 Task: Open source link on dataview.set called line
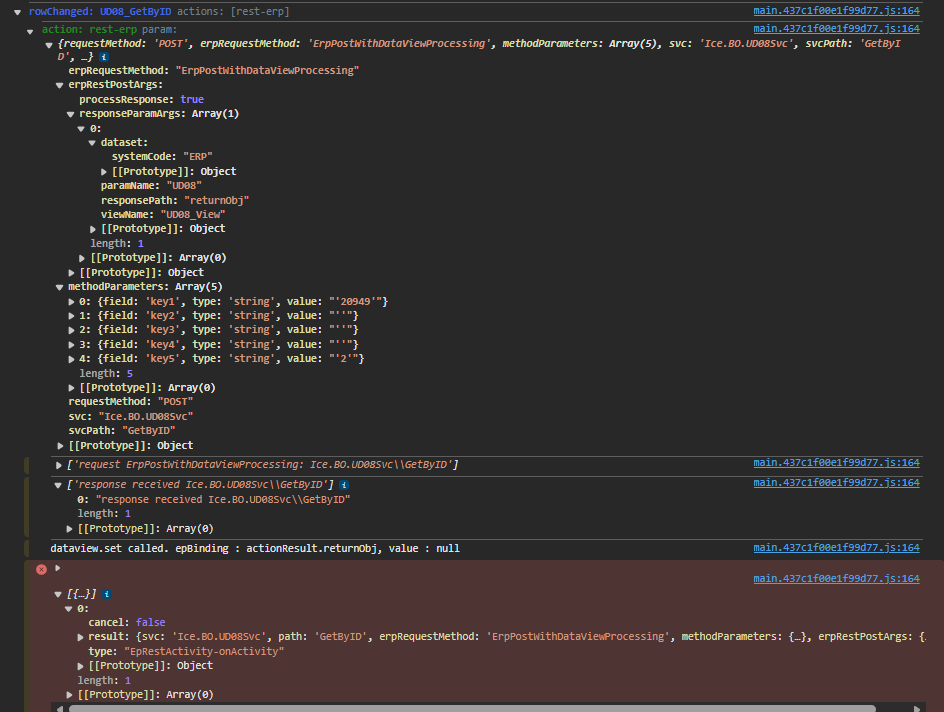[836, 548]
